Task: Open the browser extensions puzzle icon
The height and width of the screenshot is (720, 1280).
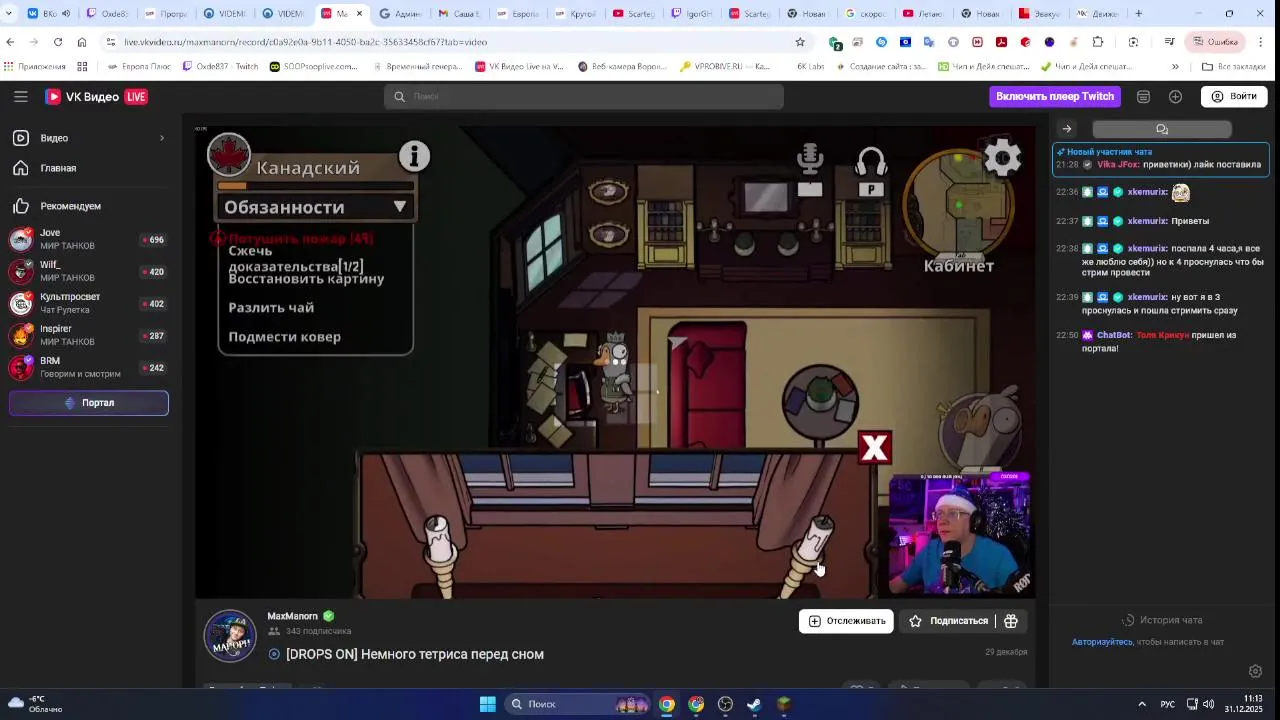Action: (x=1098, y=42)
